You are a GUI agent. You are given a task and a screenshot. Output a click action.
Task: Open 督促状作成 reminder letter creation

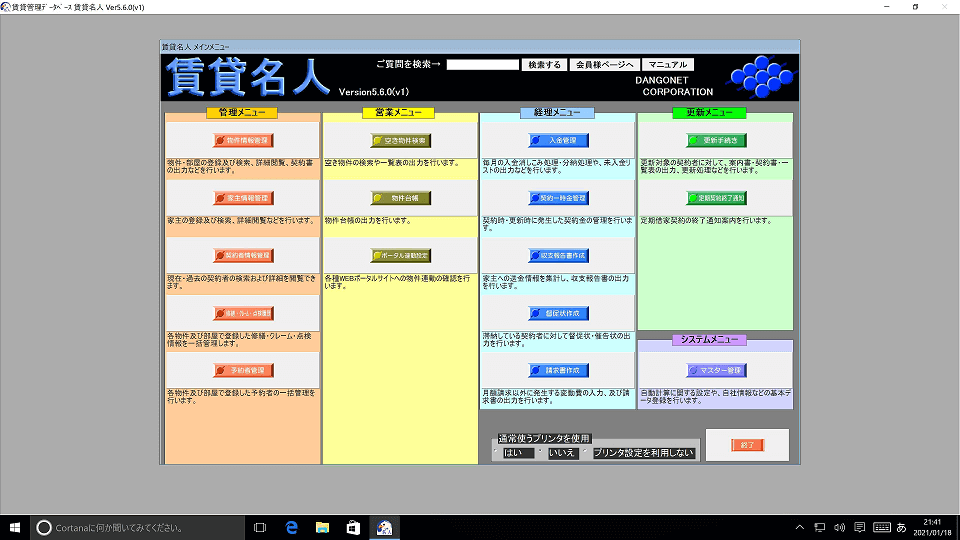[558, 313]
